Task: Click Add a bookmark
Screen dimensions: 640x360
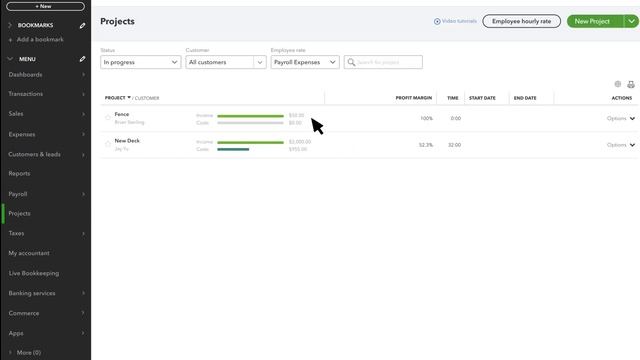Action: [x=37, y=40]
